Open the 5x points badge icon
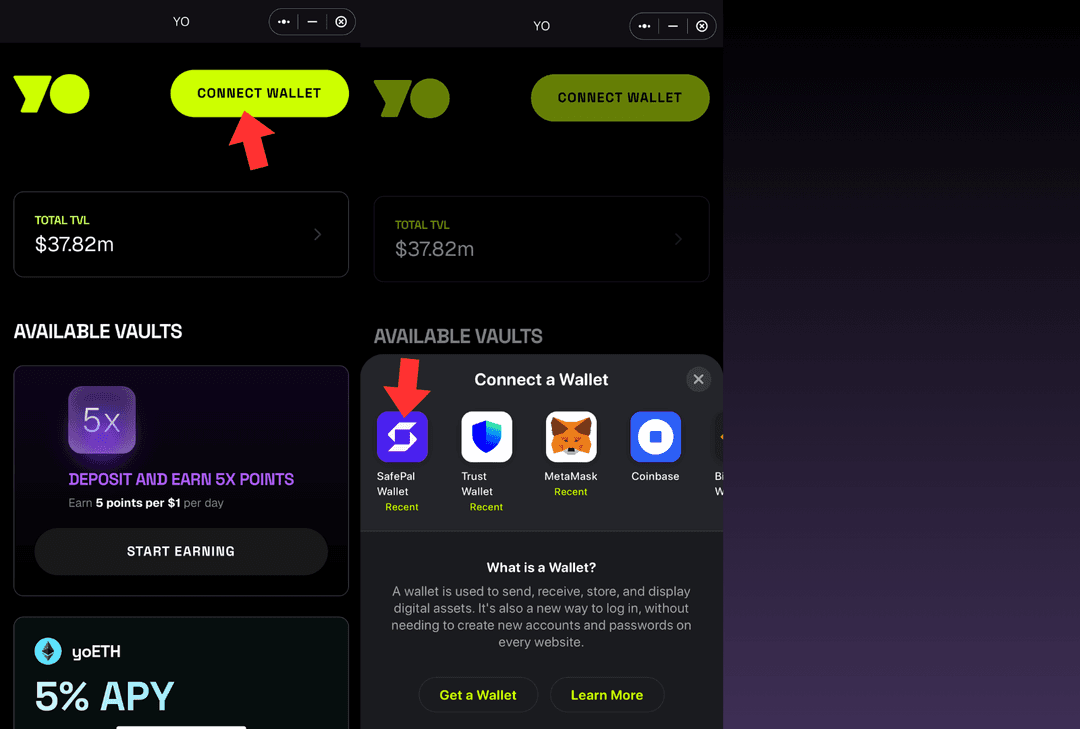This screenshot has width=1080, height=729. (102, 420)
